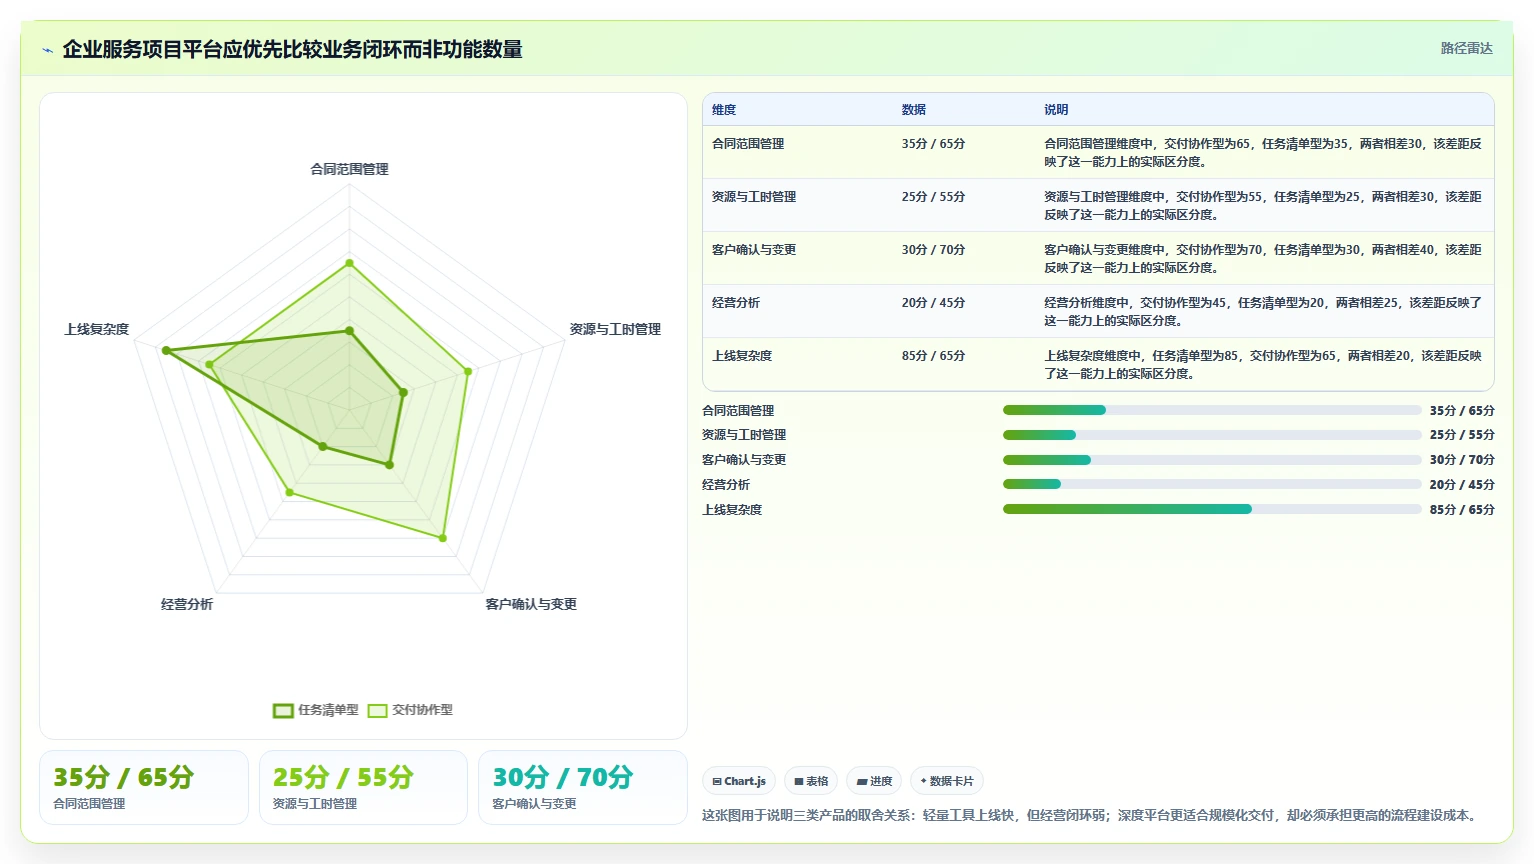
Task: Click the blue icon beside the page title
Action: pos(47,50)
